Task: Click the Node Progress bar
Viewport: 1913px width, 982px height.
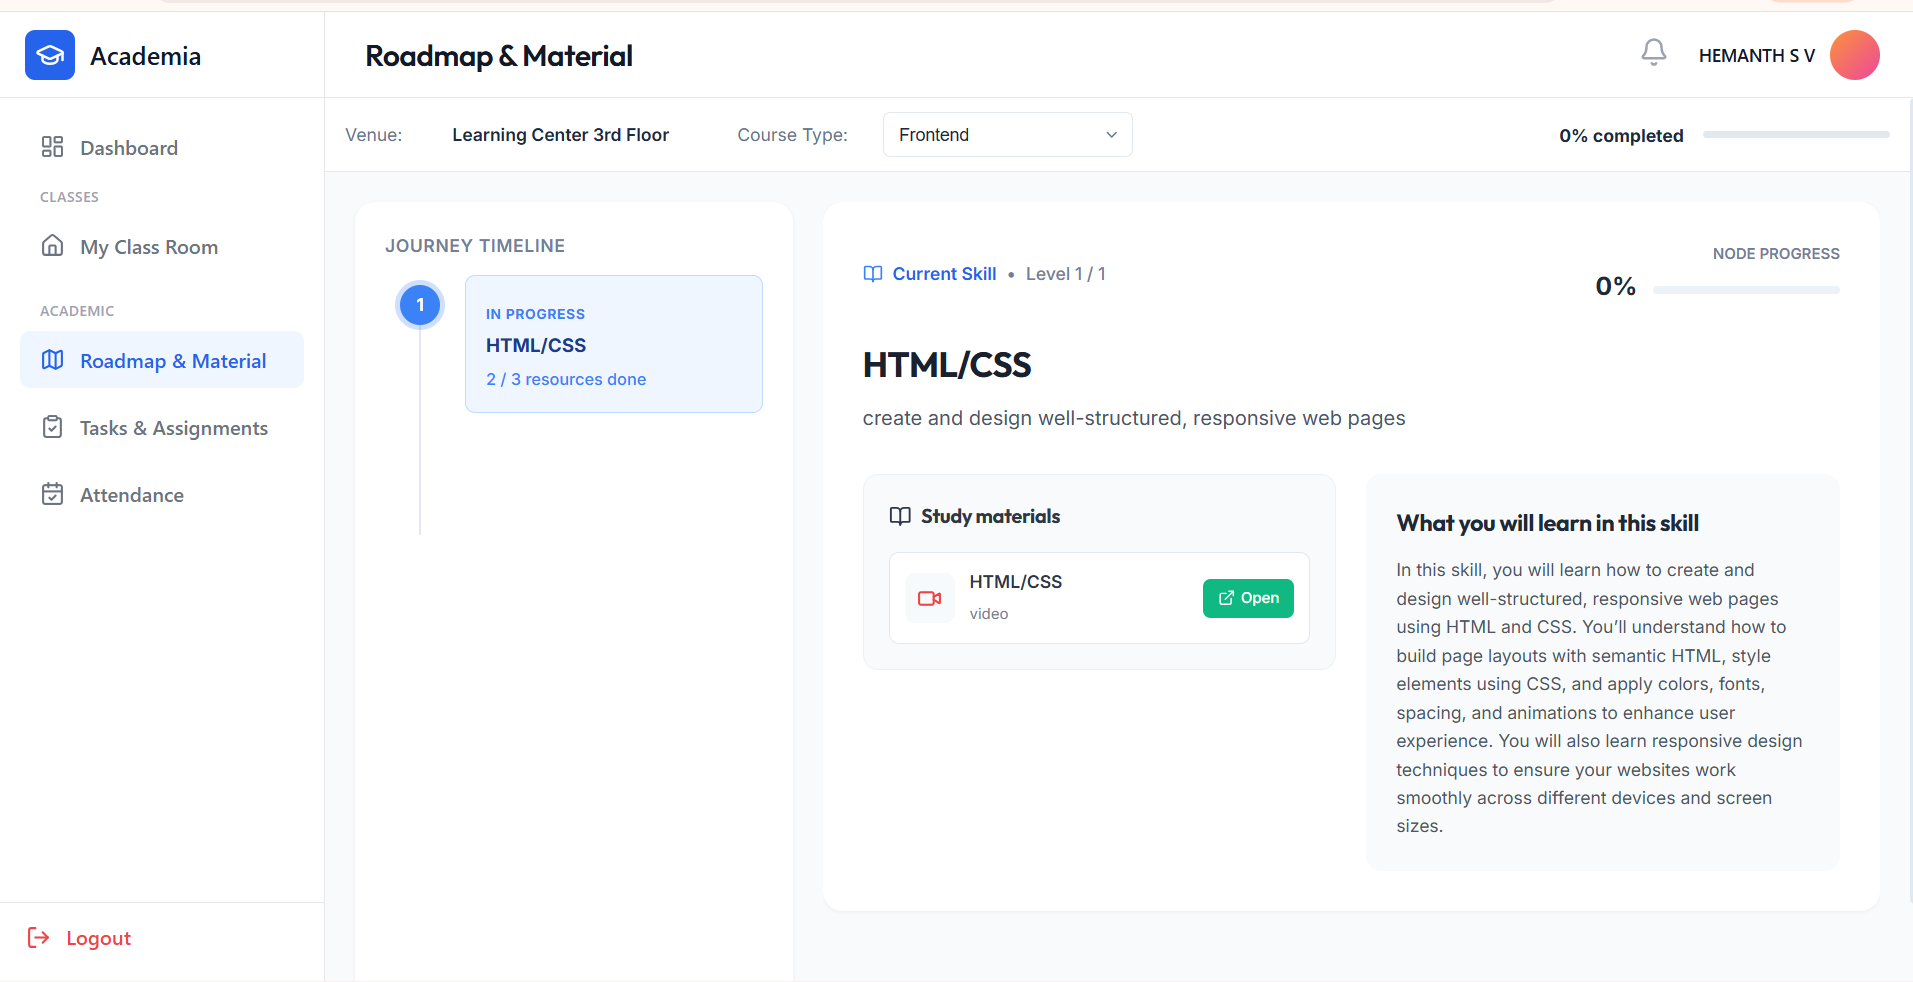Action: click(x=1745, y=290)
